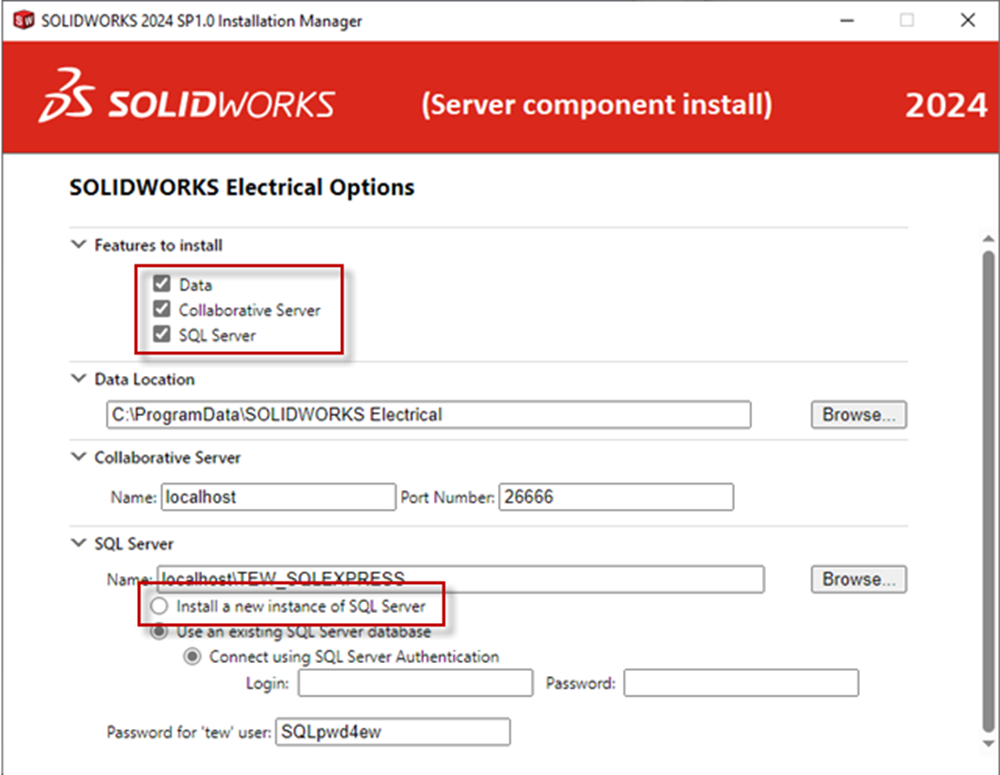Click the Port Number field

point(615,496)
